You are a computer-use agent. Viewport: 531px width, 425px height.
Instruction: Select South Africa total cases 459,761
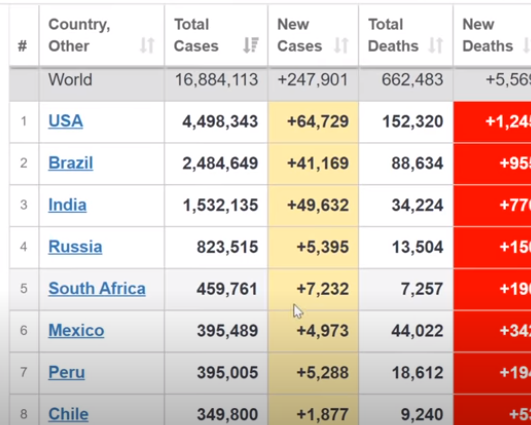coord(227,289)
